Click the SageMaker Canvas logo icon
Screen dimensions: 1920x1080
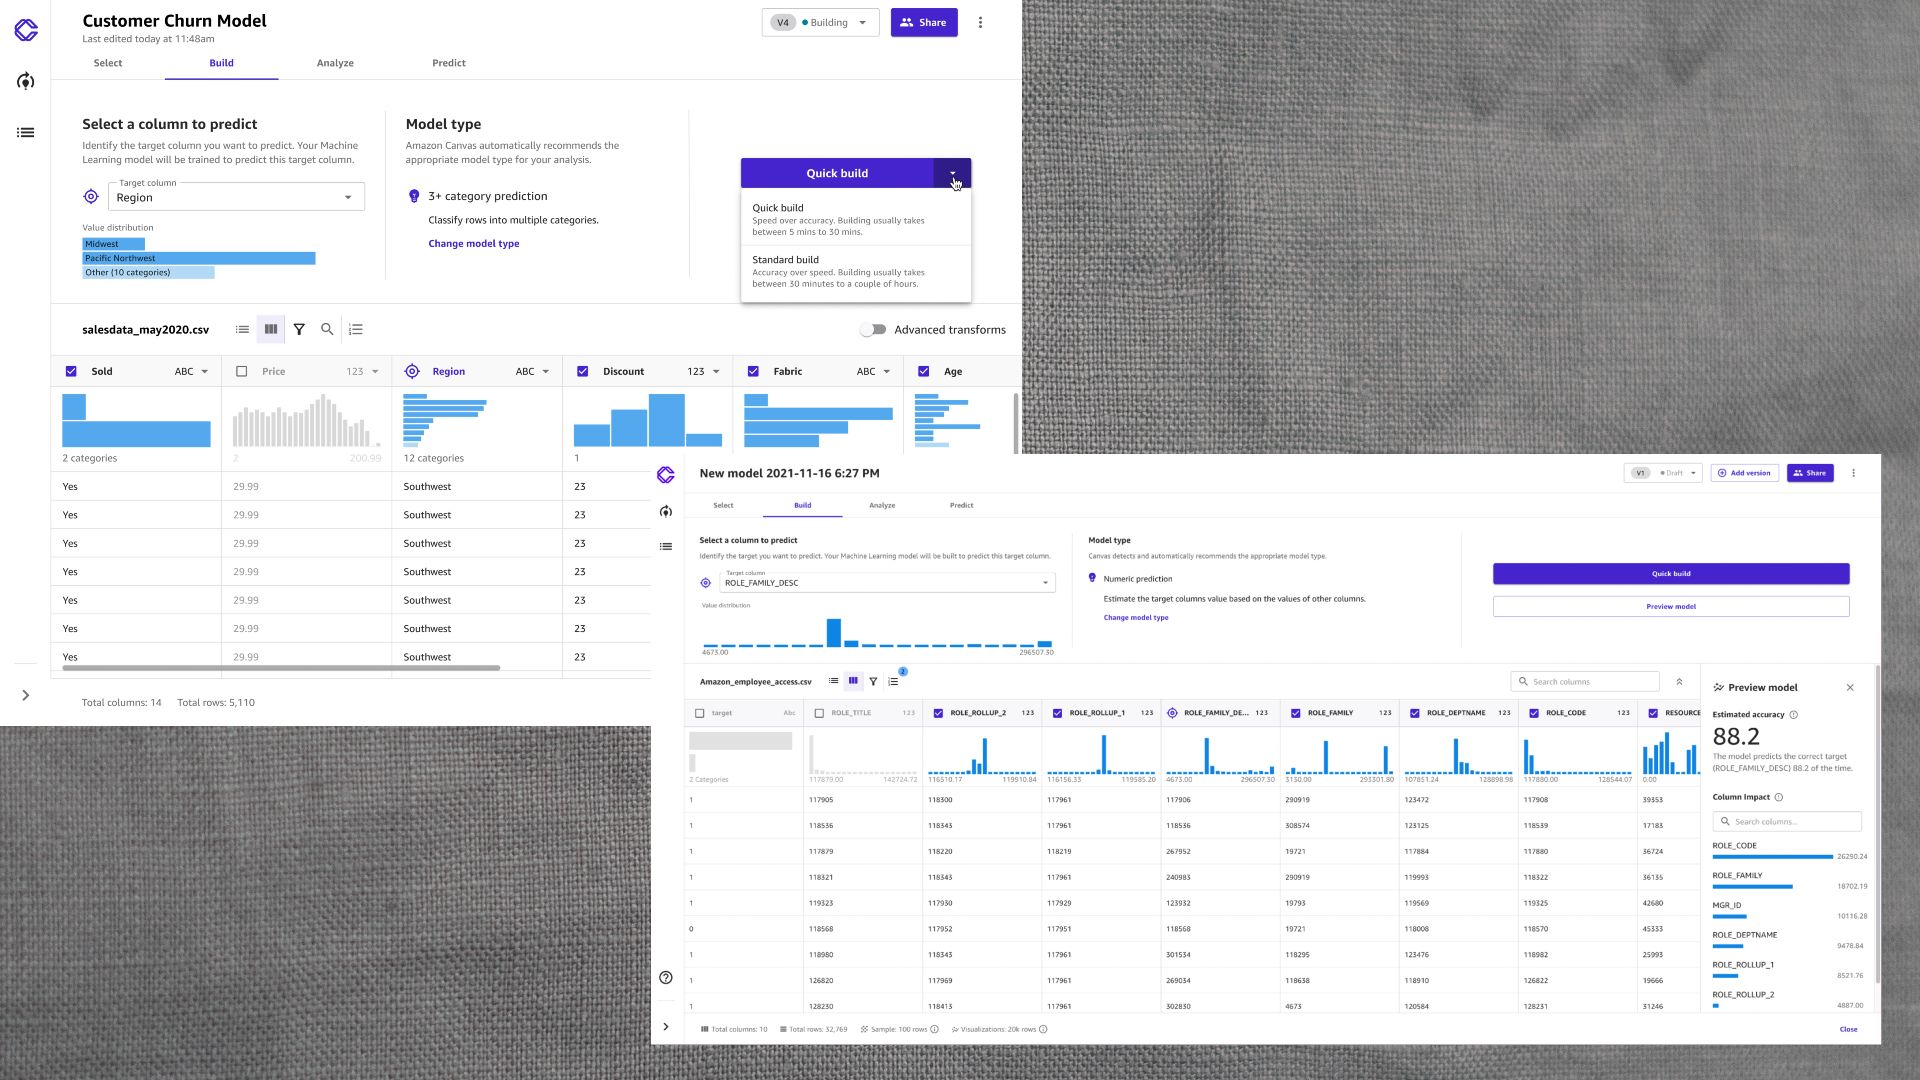coord(25,30)
